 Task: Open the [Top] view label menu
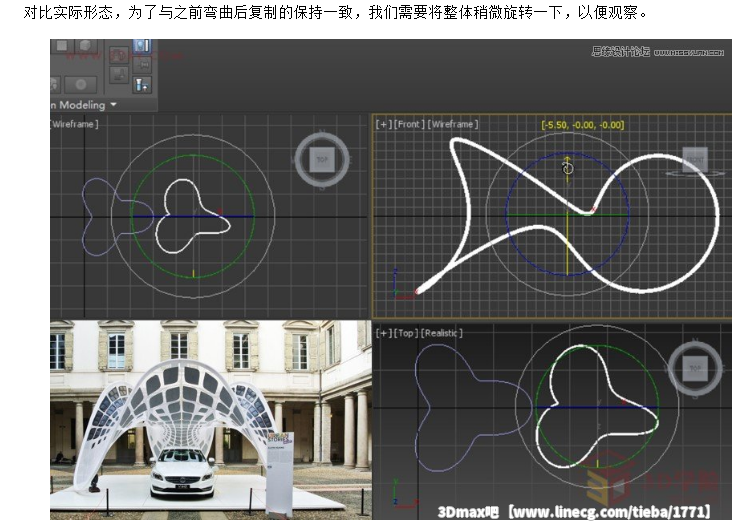[x=406, y=333]
